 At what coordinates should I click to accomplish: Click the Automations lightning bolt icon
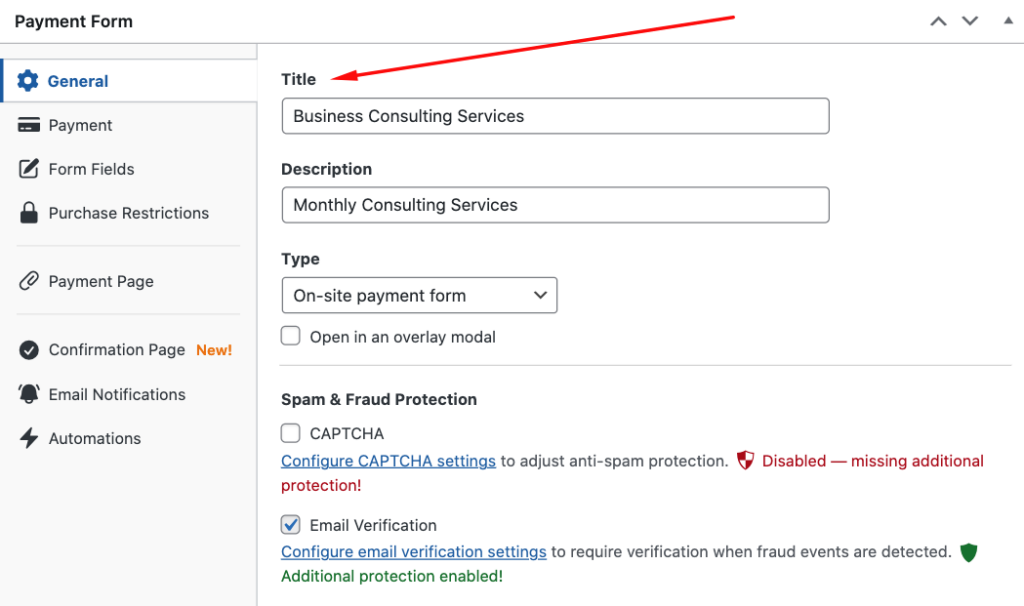[x=29, y=438]
